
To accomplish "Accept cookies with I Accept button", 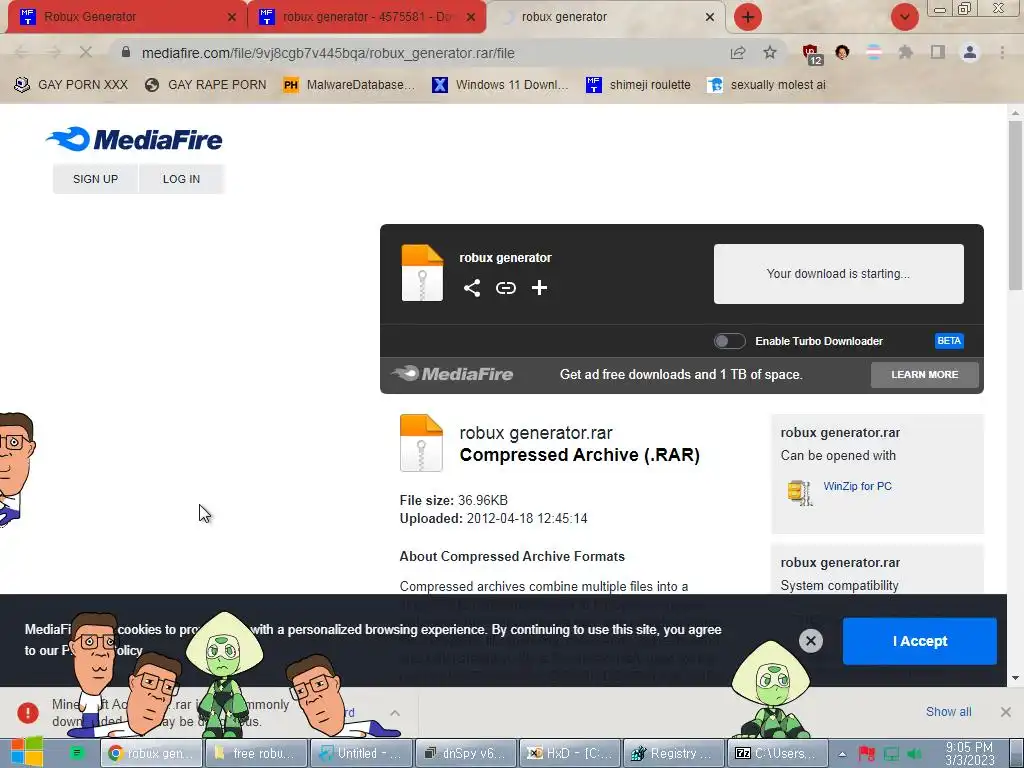I will coord(920,641).
